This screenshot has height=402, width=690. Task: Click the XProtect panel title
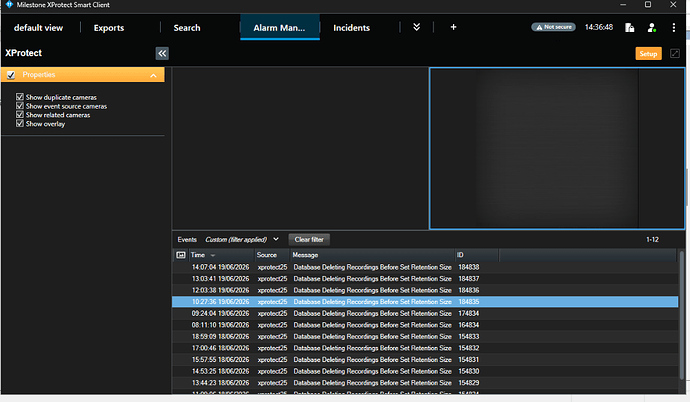pyautogui.click(x=24, y=53)
